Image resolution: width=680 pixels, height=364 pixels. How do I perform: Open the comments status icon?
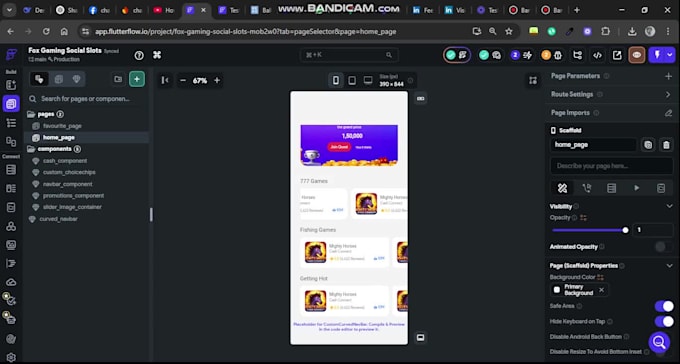tap(490, 55)
